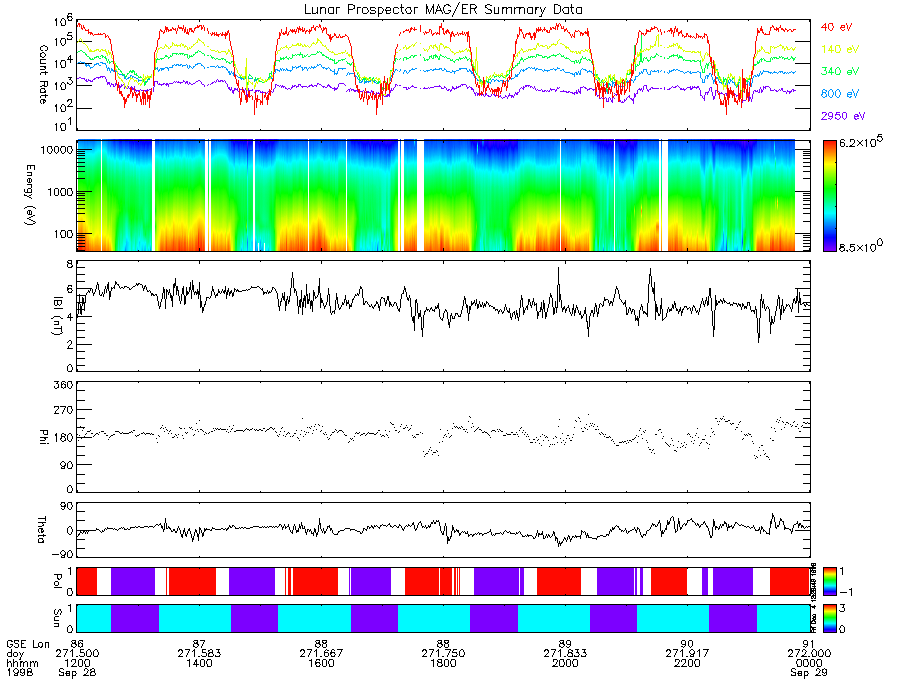Click the "1400" time tick label
Screen dimensions: 900x700
click(x=199, y=663)
